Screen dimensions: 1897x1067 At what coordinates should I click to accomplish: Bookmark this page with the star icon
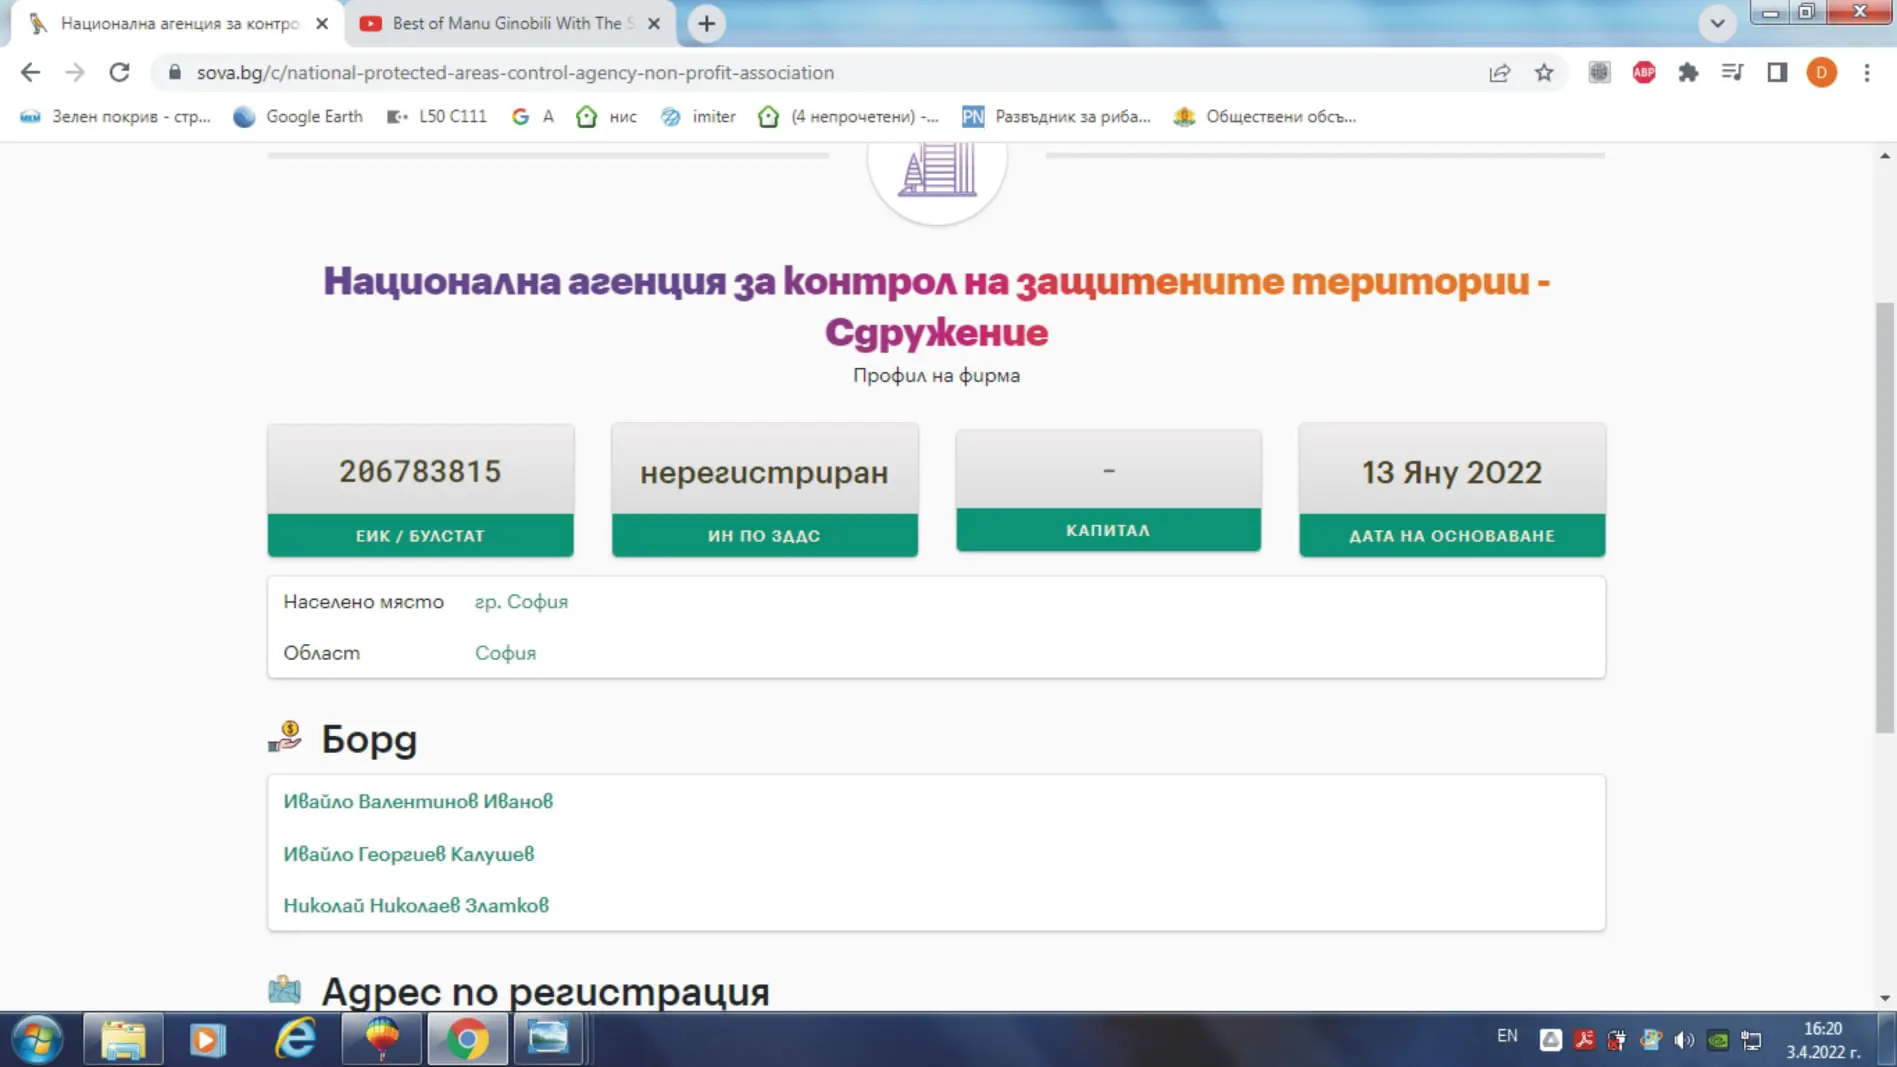coord(1544,72)
